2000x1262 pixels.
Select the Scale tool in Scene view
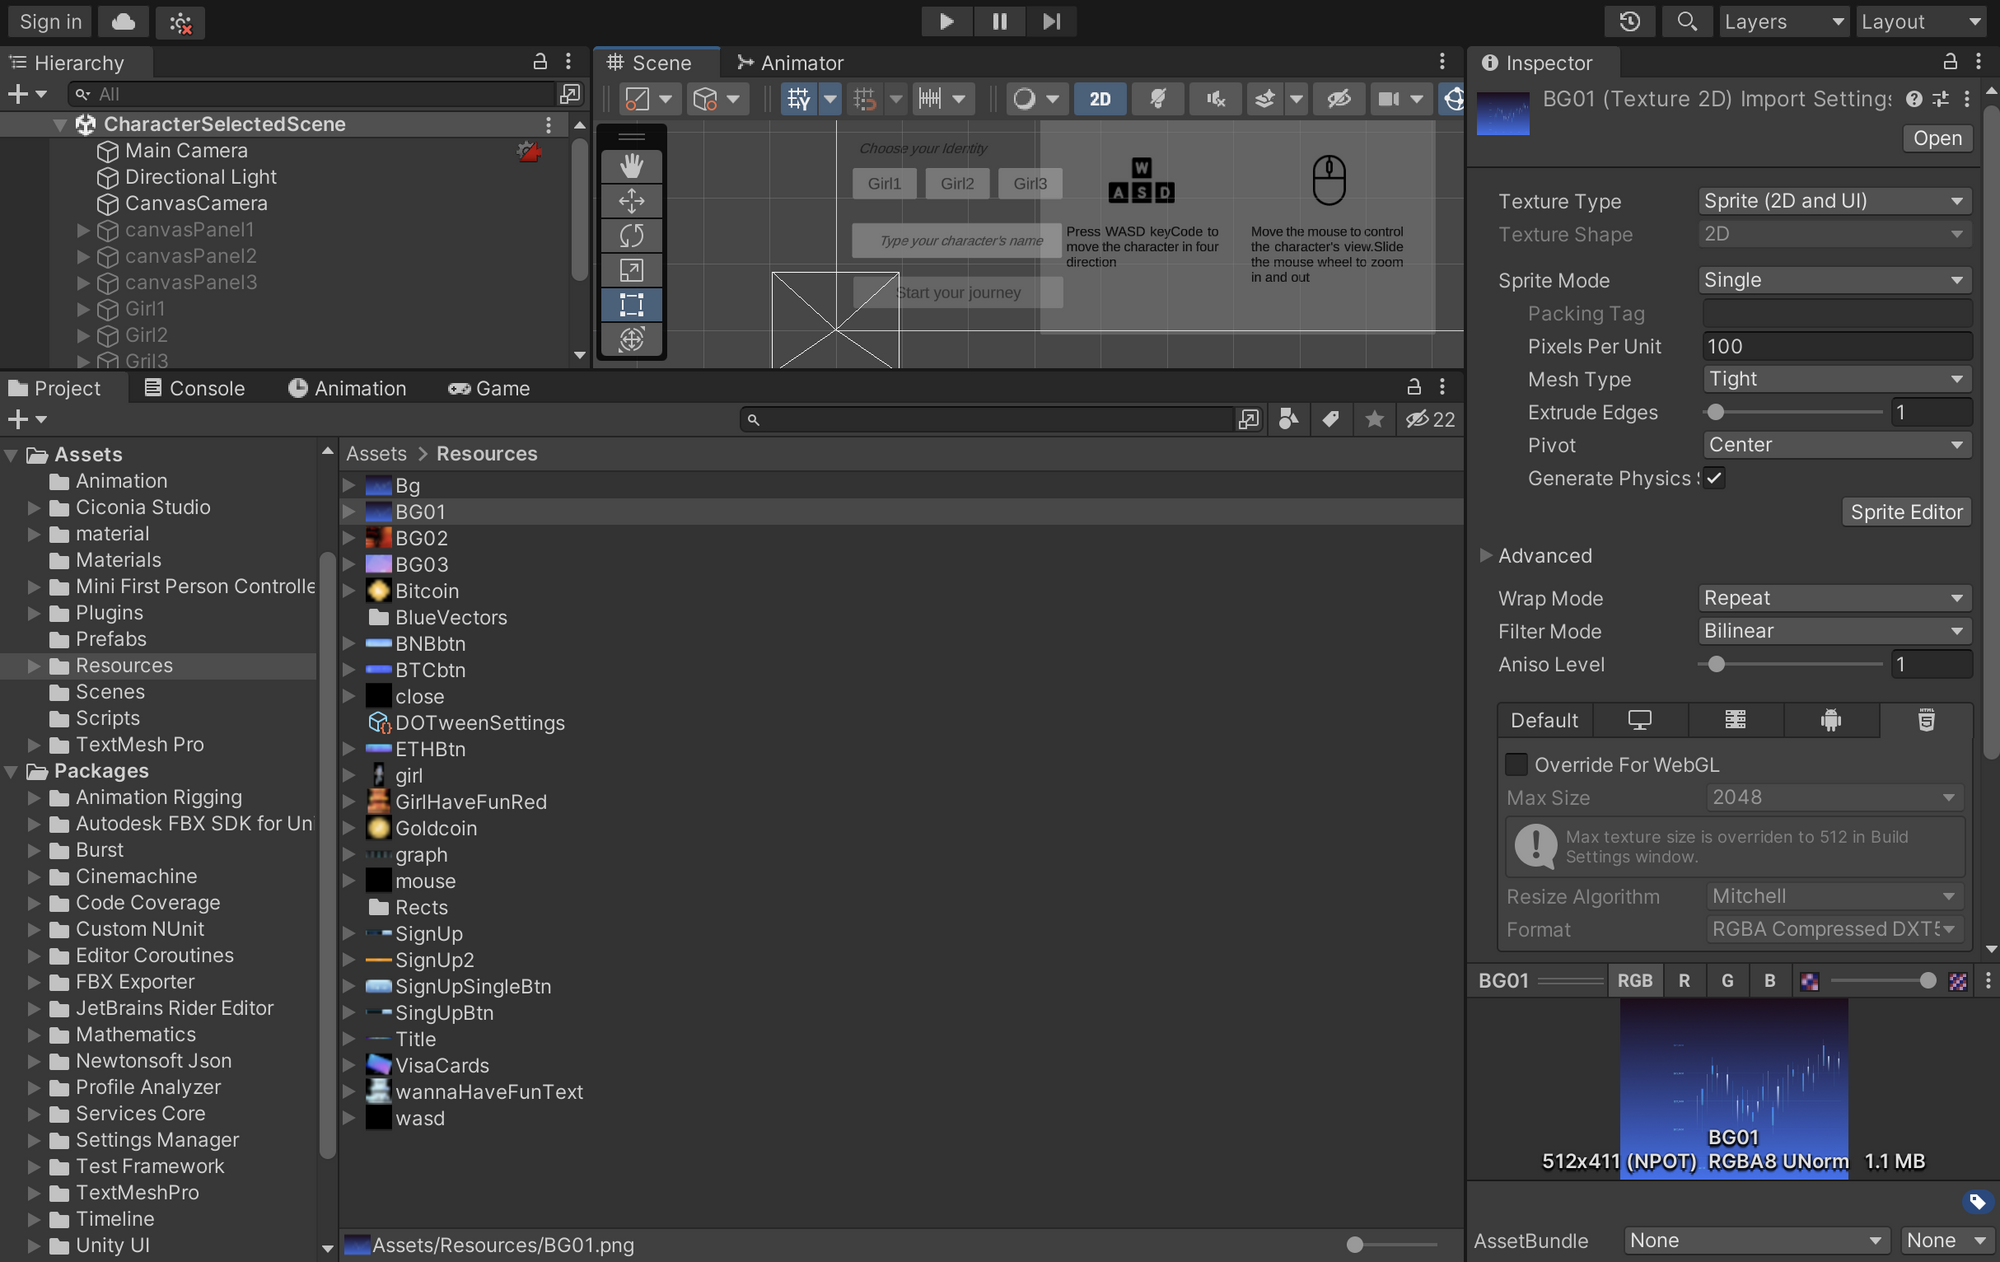pyautogui.click(x=631, y=270)
